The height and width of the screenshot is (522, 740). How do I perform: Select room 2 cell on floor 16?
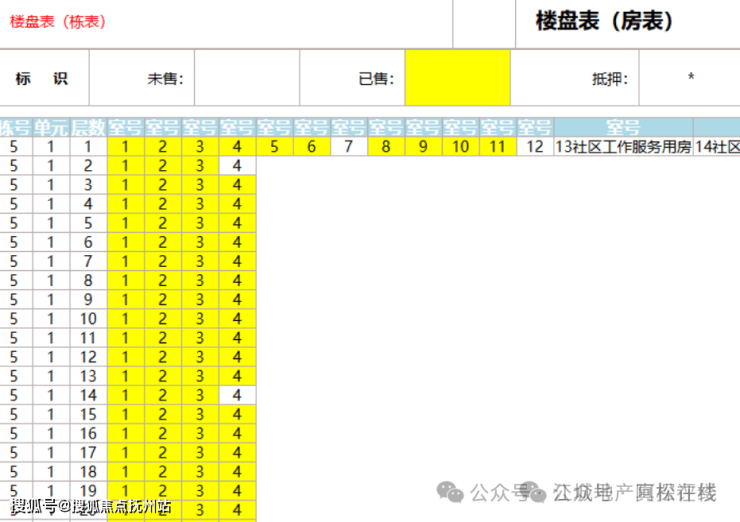pos(162,433)
